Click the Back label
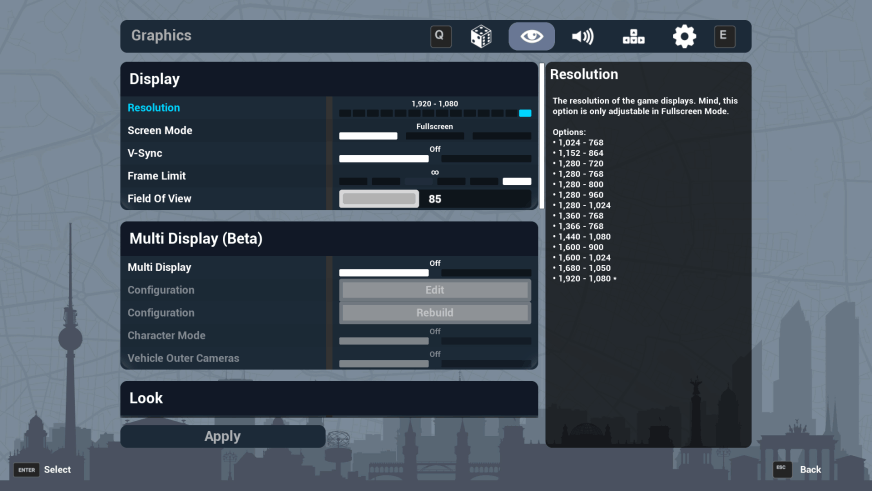 [x=810, y=470]
